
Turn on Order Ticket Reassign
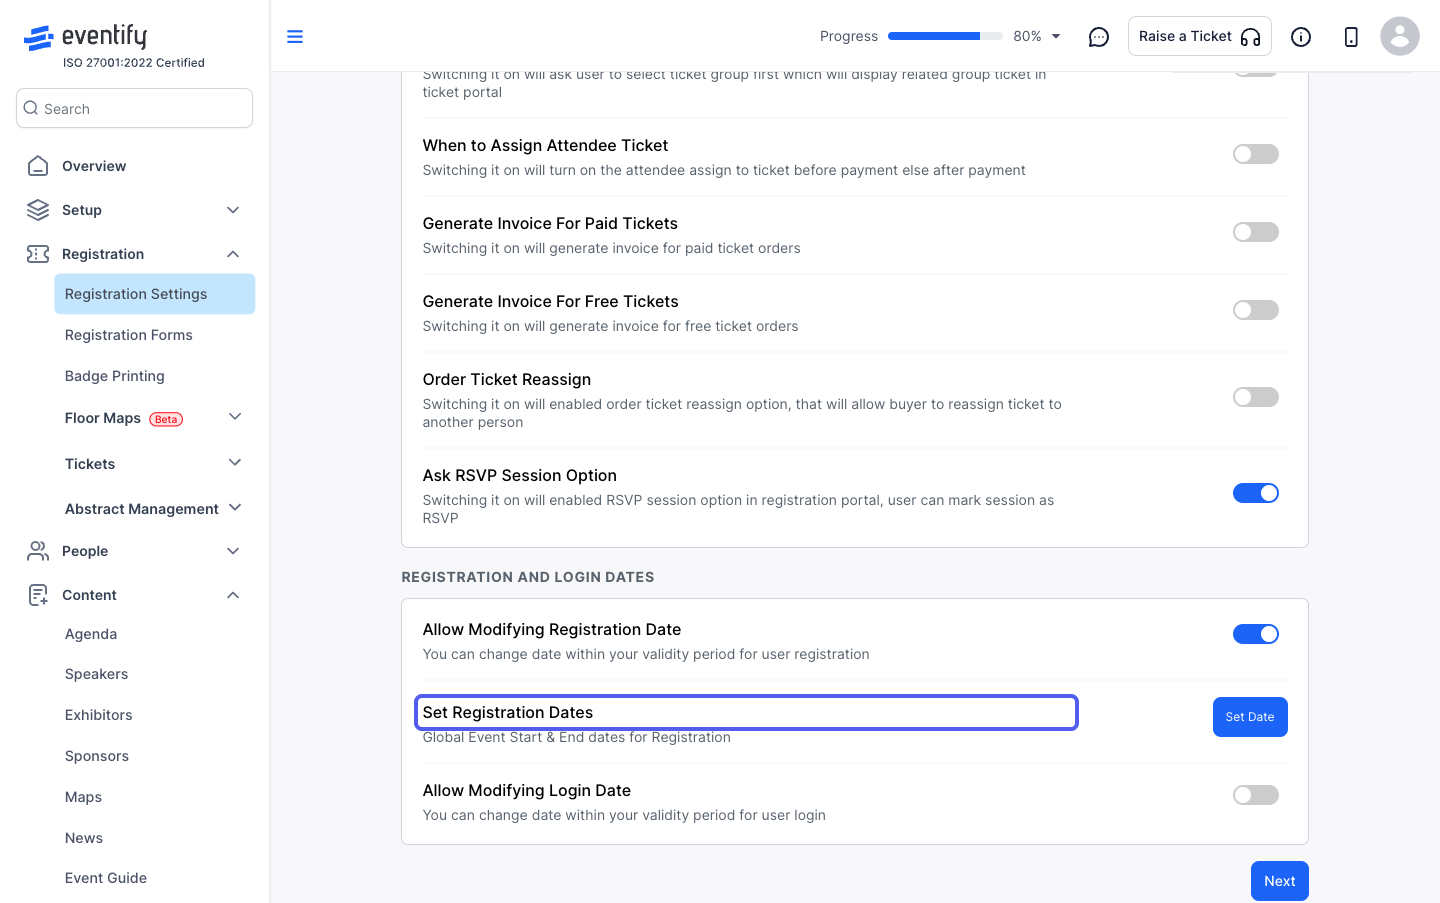(1256, 397)
